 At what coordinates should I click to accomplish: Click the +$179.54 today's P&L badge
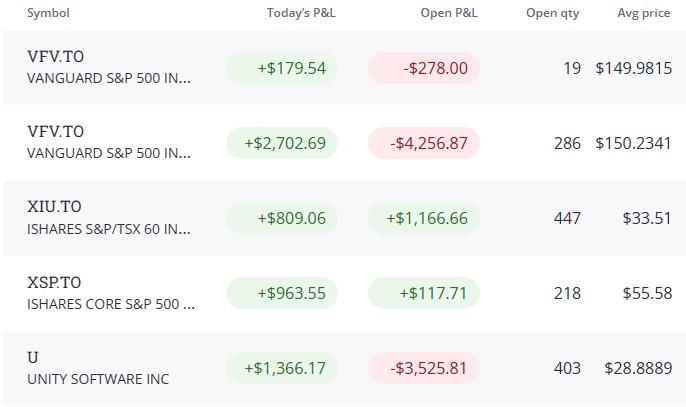[282, 68]
